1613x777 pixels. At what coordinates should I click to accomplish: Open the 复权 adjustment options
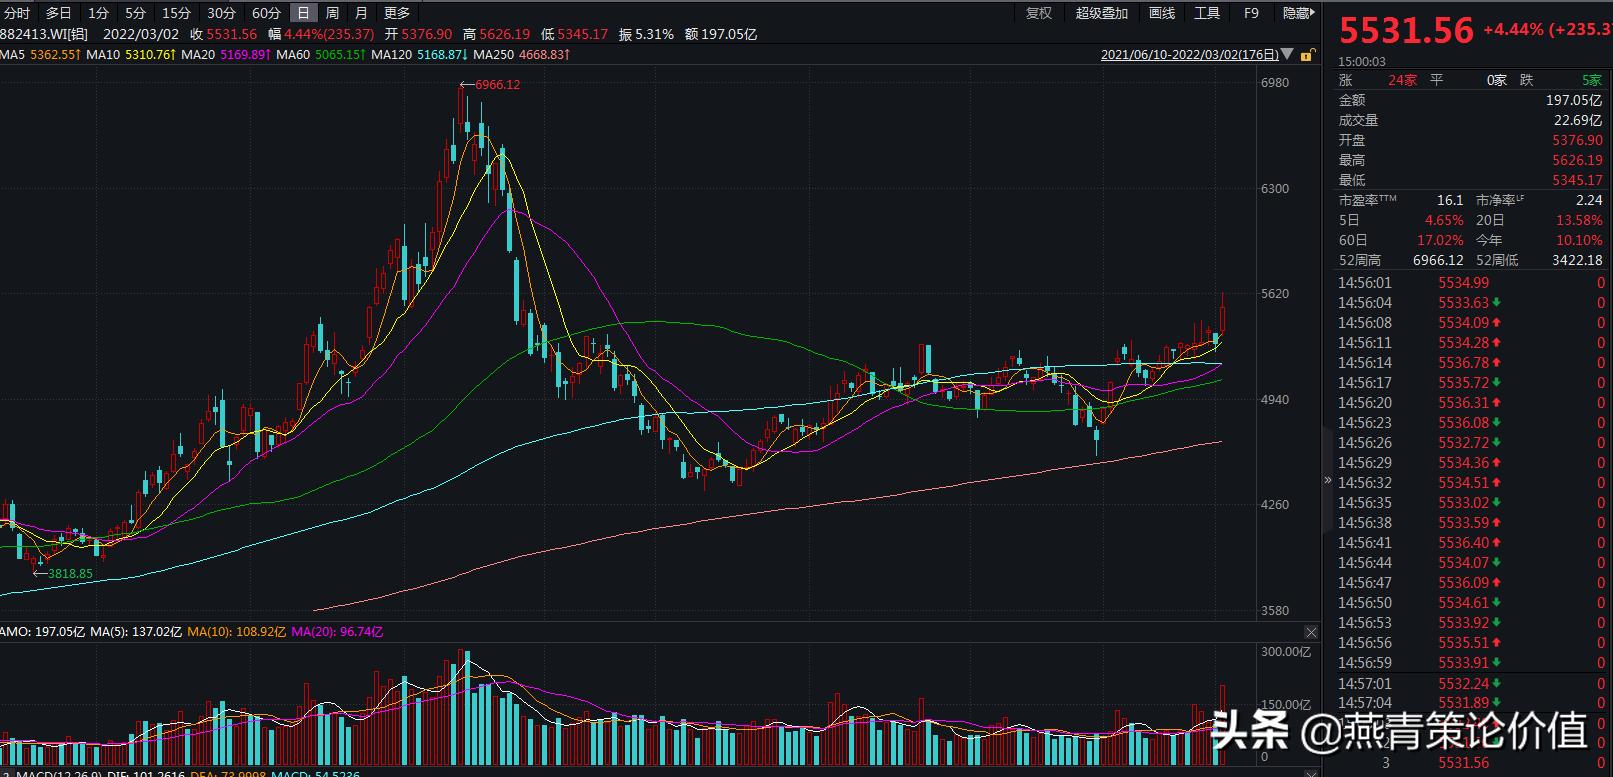tap(1039, 13)
